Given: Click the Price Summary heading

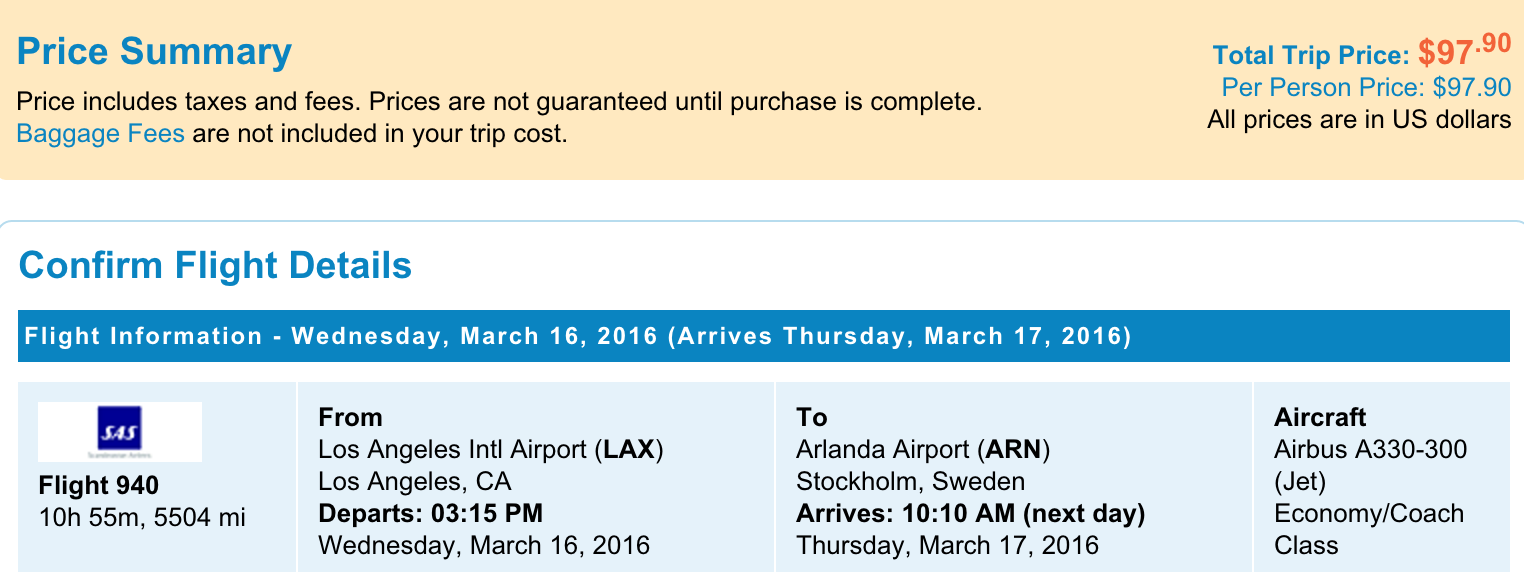Looking at the screenshot, I should tap(154, 52).
